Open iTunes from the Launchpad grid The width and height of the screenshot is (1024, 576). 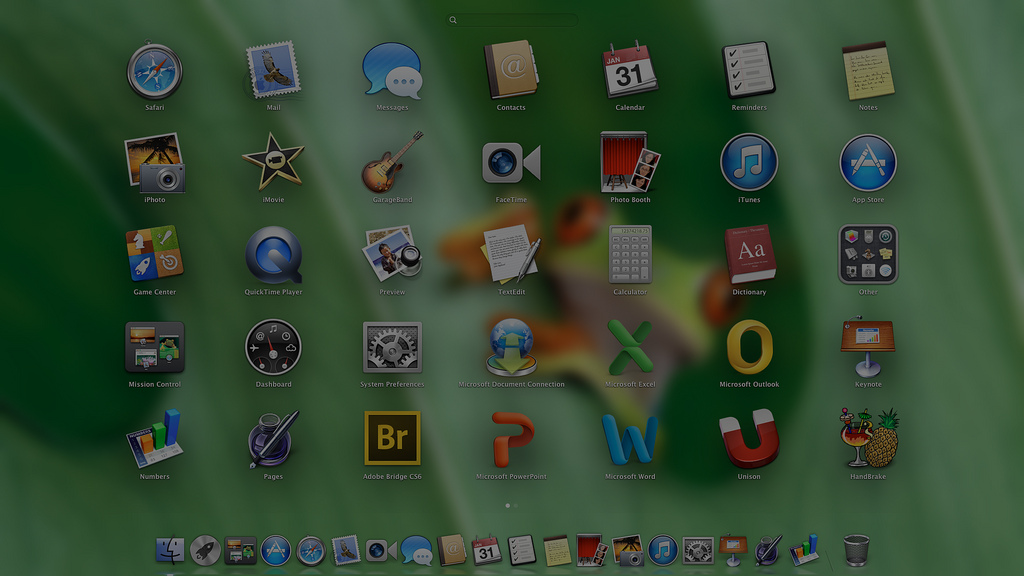tap(749, 163)
